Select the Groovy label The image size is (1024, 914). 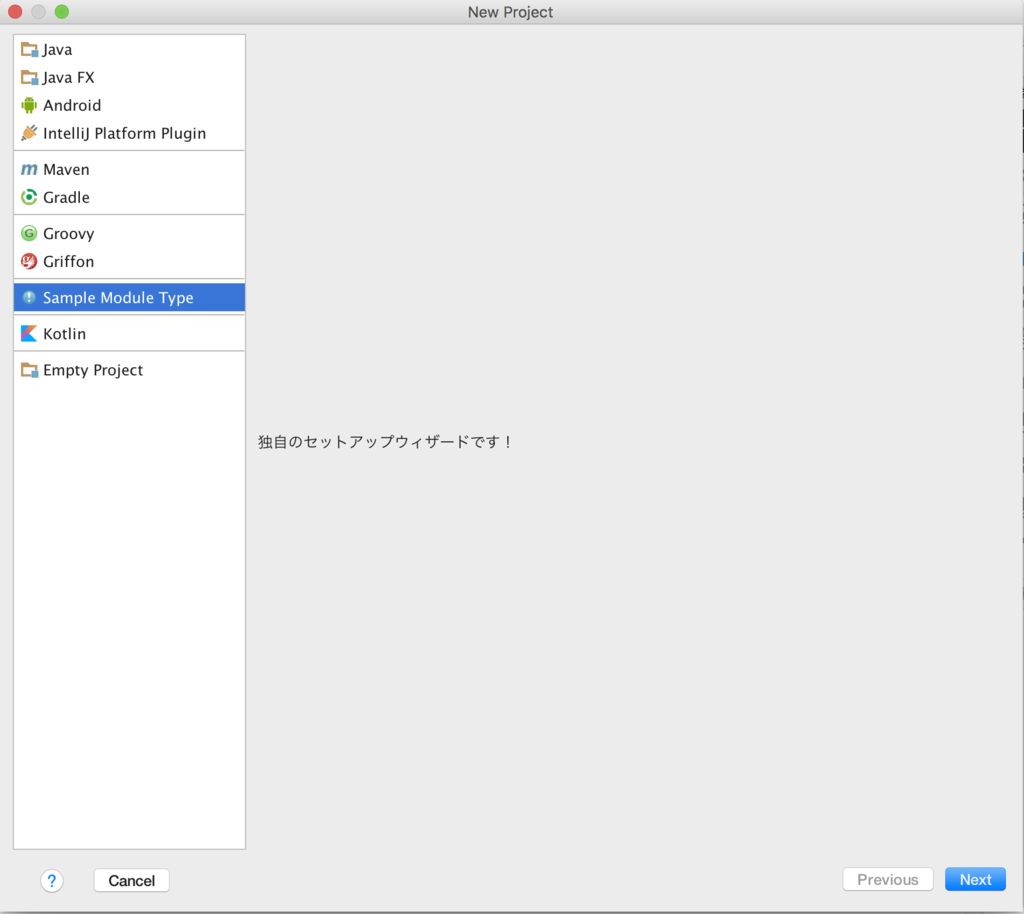[x=69, y=234]
